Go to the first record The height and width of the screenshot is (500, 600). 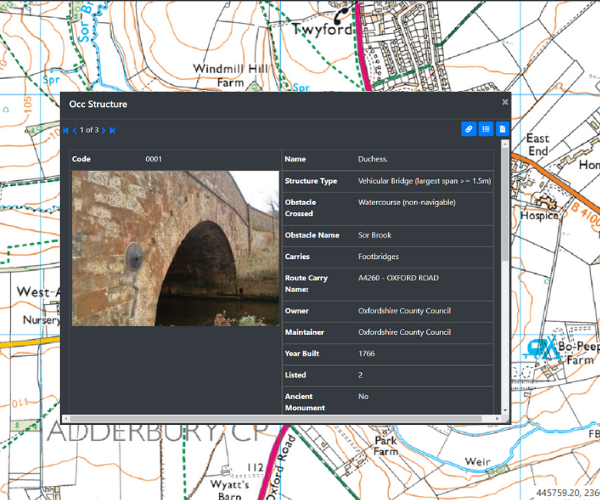tap(66, 130)
